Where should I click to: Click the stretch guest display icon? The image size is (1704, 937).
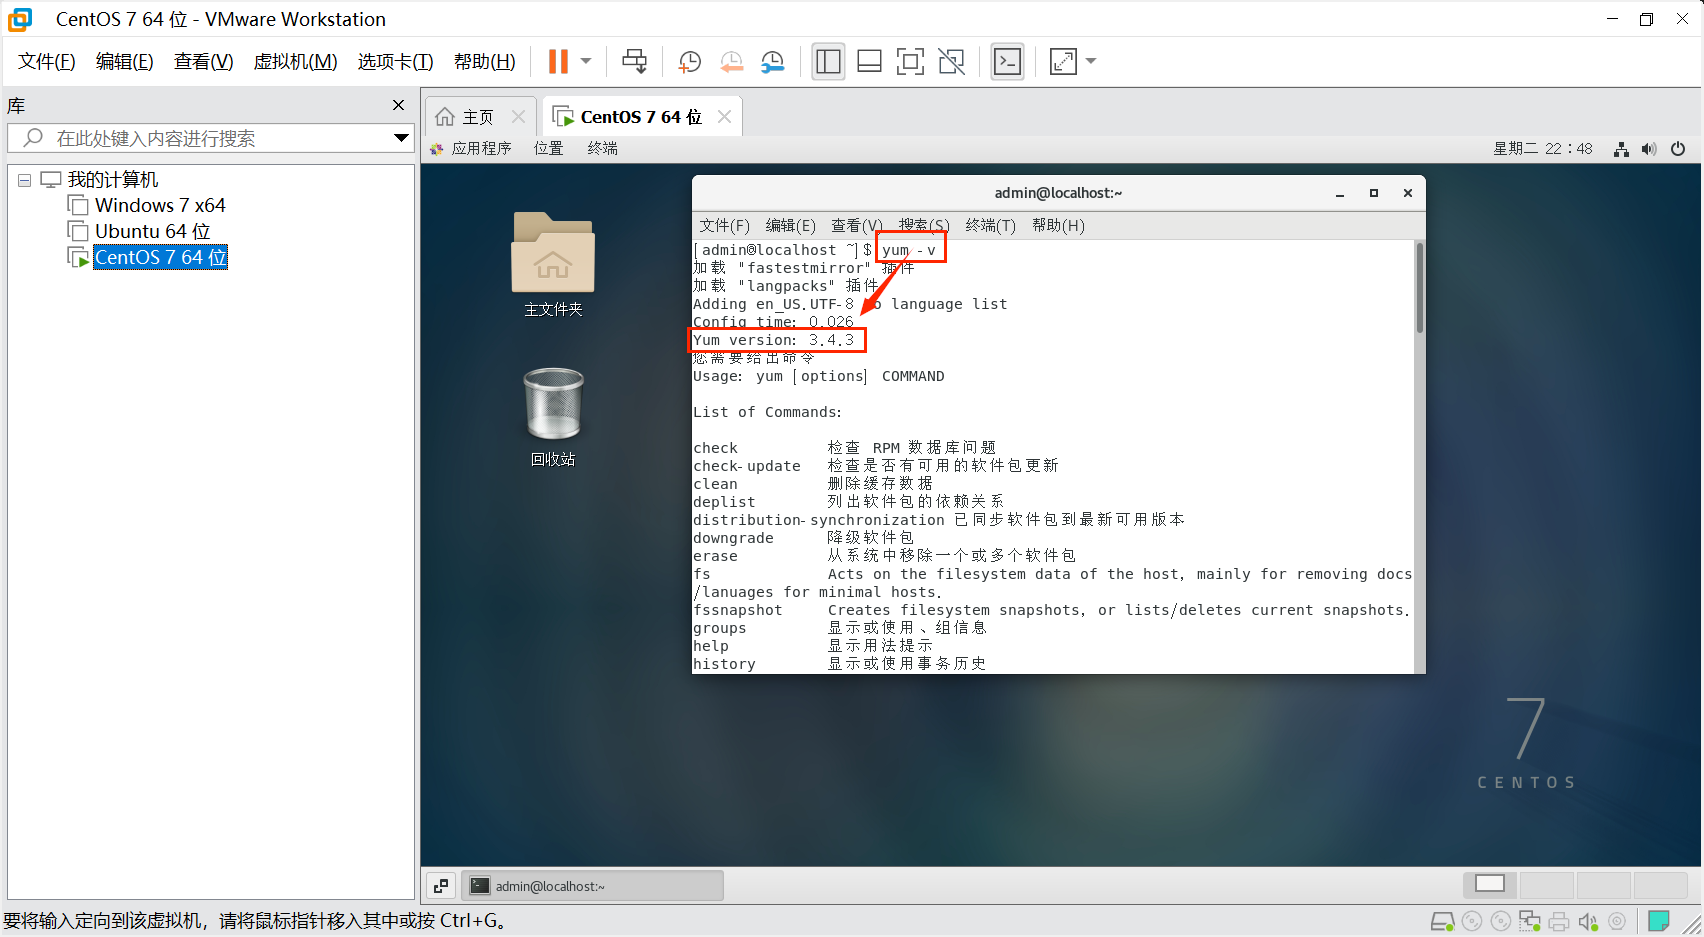pos(1063,62)
